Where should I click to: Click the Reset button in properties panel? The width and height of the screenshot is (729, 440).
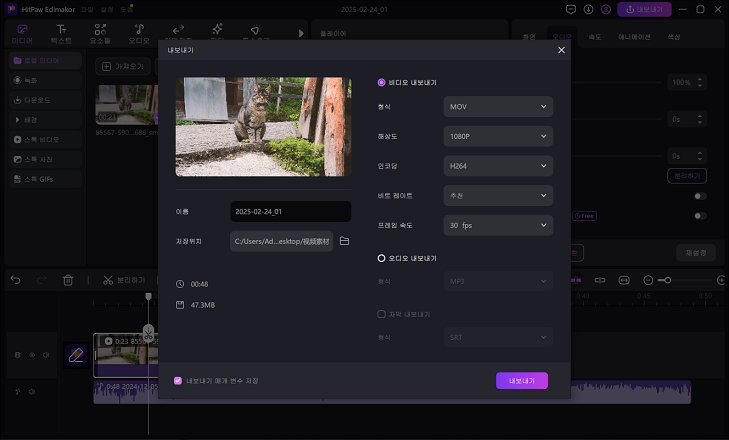(x=696, y=253)
